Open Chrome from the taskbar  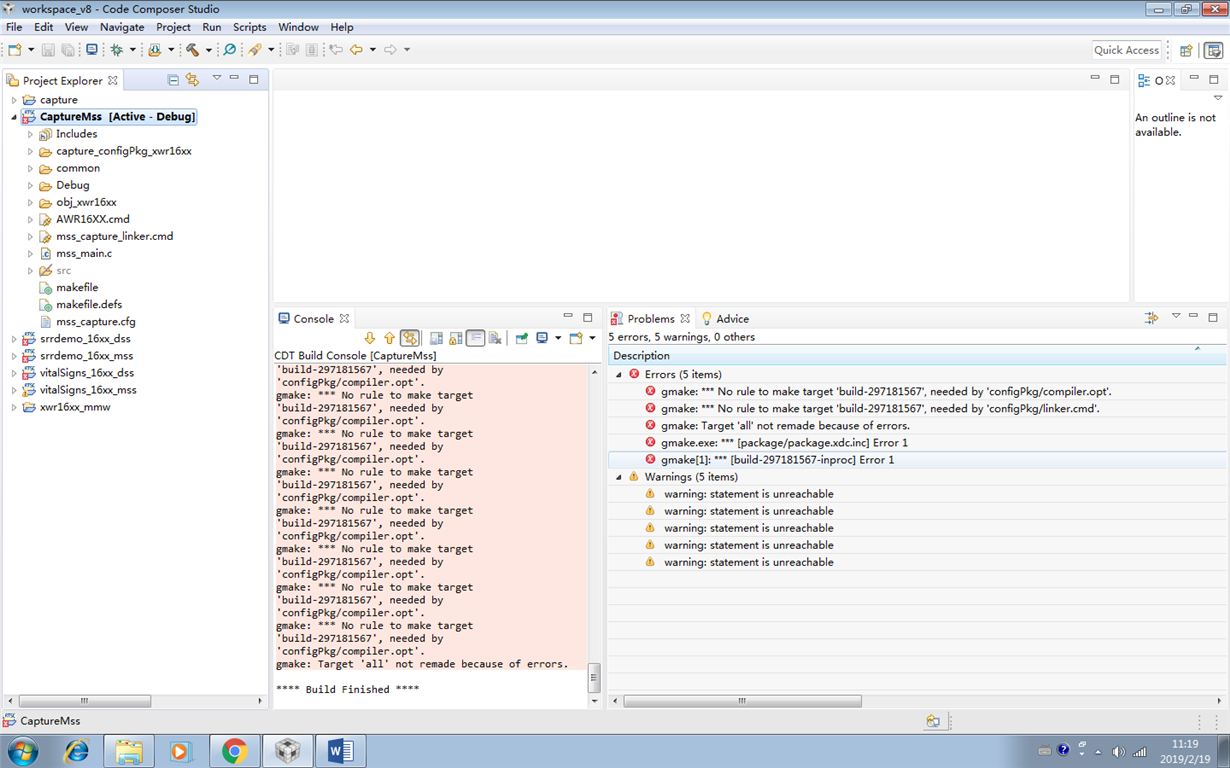[x=235, y=751]
